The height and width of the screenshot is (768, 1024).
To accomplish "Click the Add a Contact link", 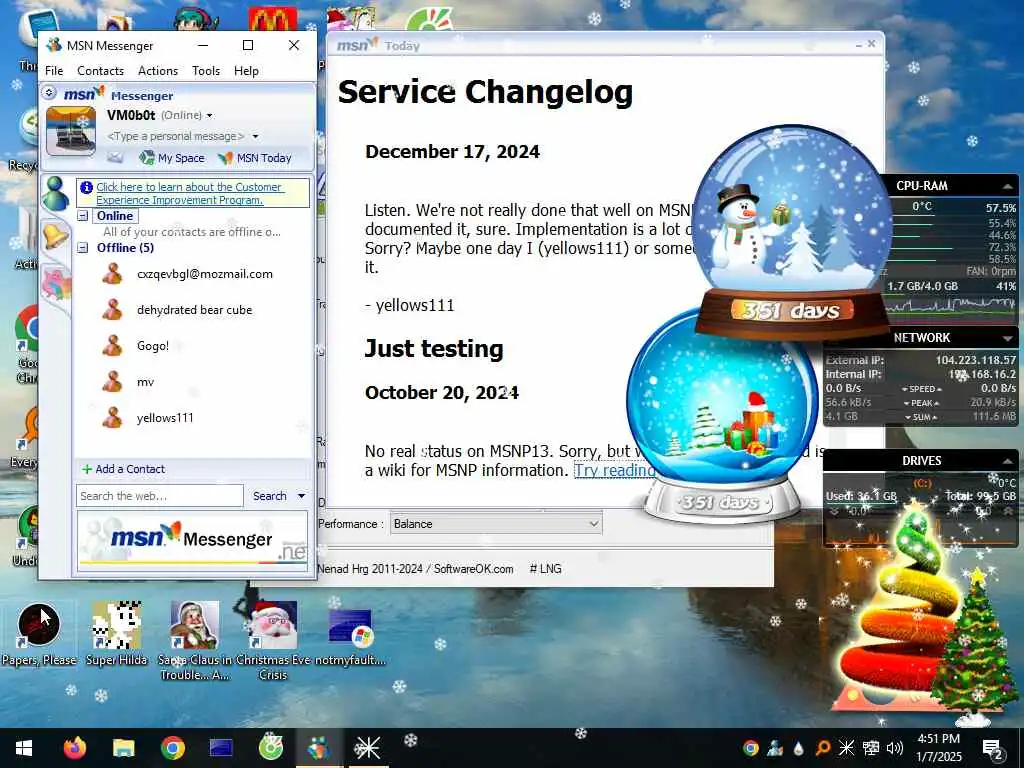I will click(x=123, y=469).
